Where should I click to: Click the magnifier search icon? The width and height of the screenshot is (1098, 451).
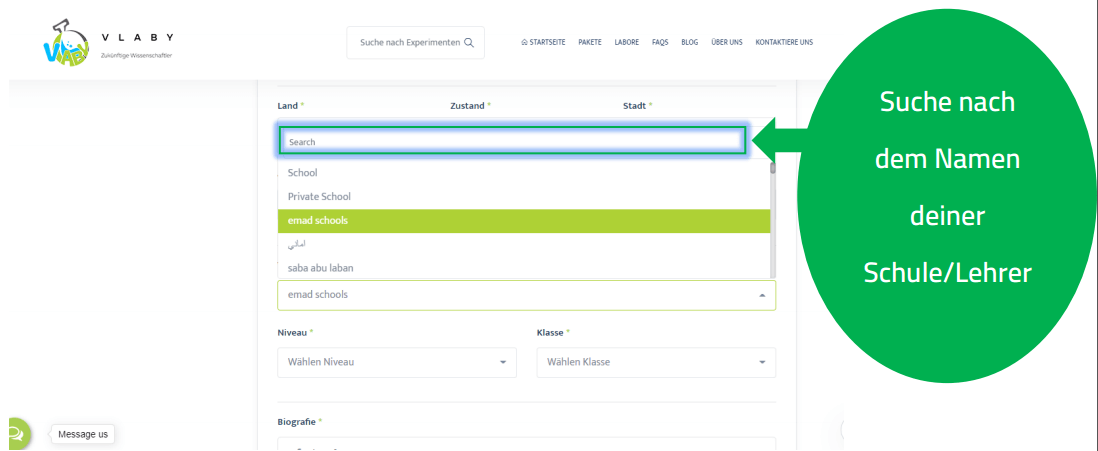point(469,43)
